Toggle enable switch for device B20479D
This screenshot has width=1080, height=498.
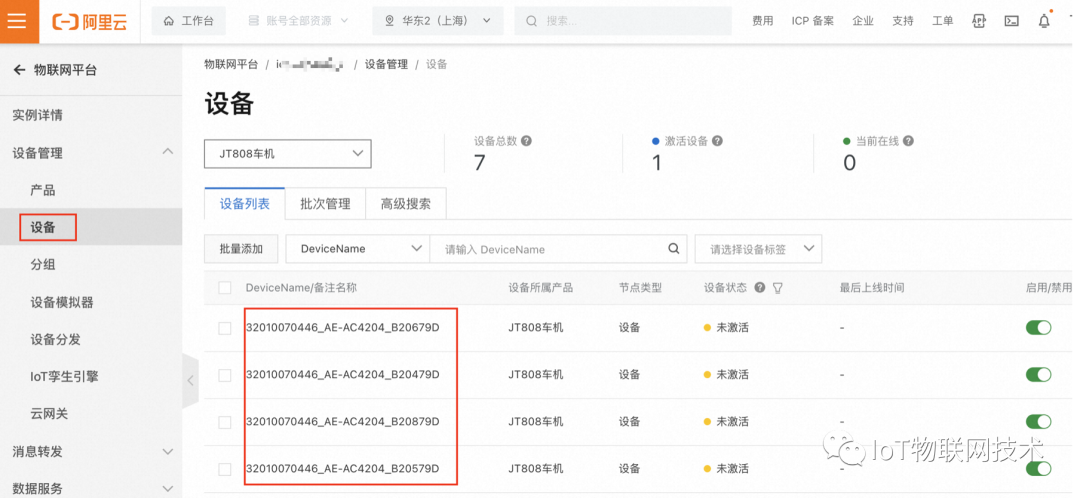[1039, 375]
